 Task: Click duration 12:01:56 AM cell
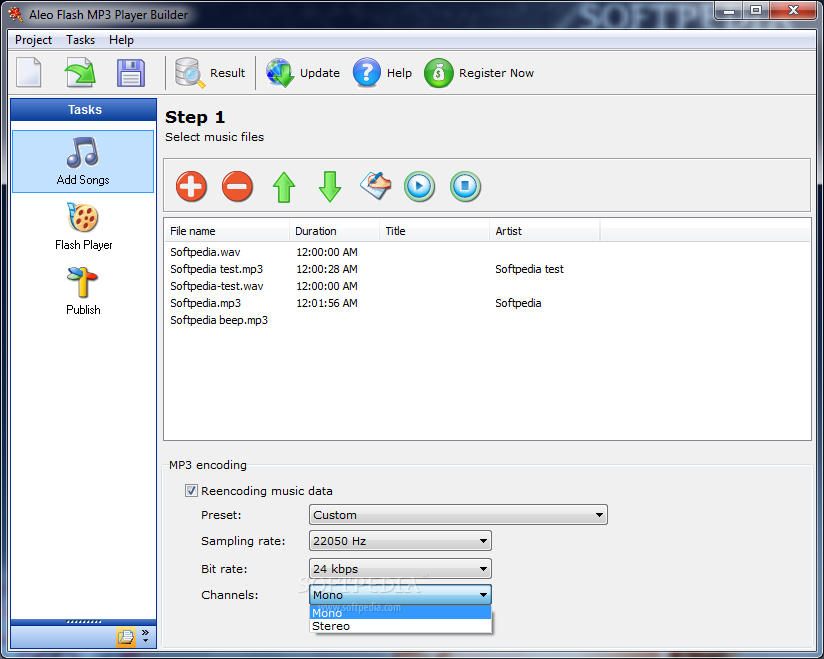click(327, 303)
